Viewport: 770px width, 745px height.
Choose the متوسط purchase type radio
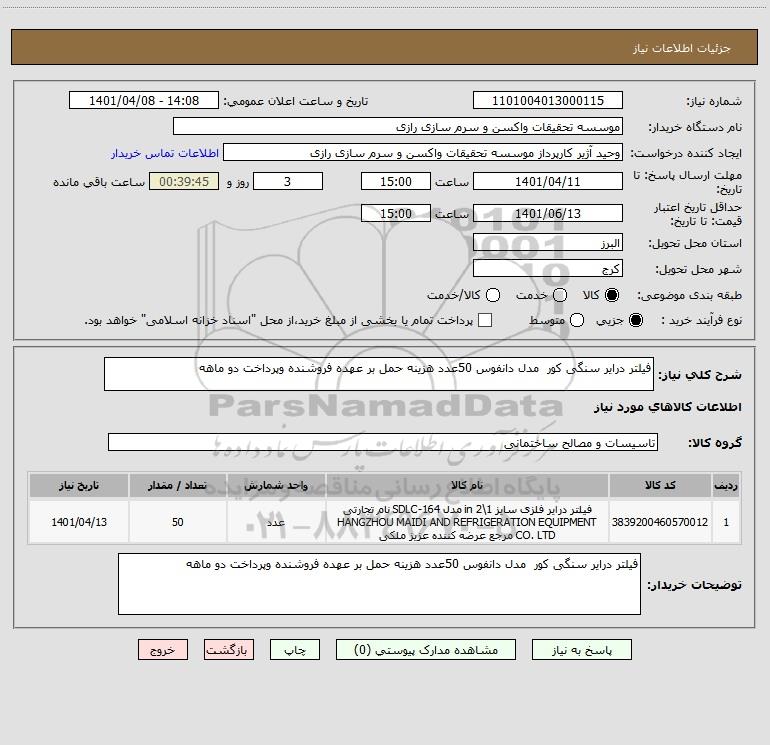tap(577, 320)
